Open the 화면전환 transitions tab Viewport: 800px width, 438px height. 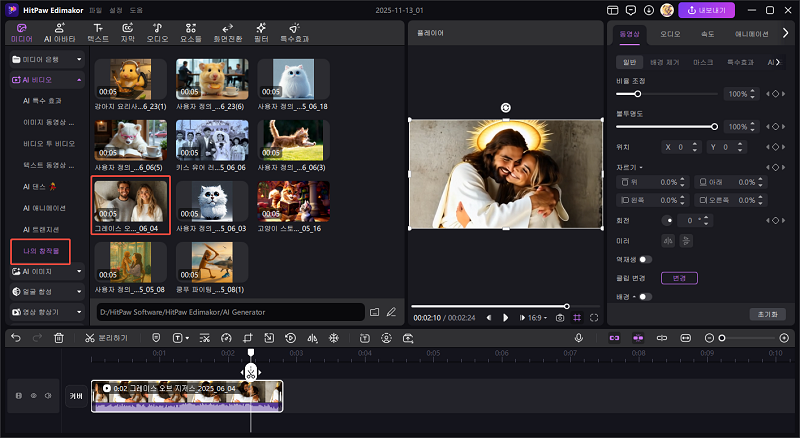coord(228,33)
